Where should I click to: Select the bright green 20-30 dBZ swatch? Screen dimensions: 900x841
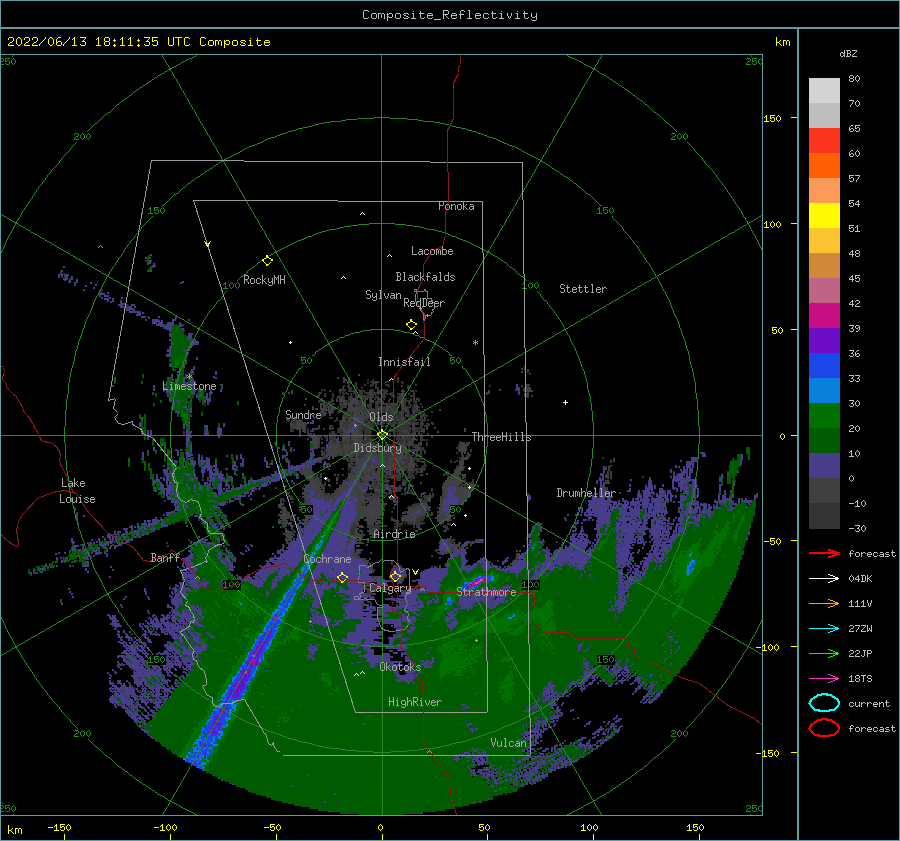[x=824, y=416]
